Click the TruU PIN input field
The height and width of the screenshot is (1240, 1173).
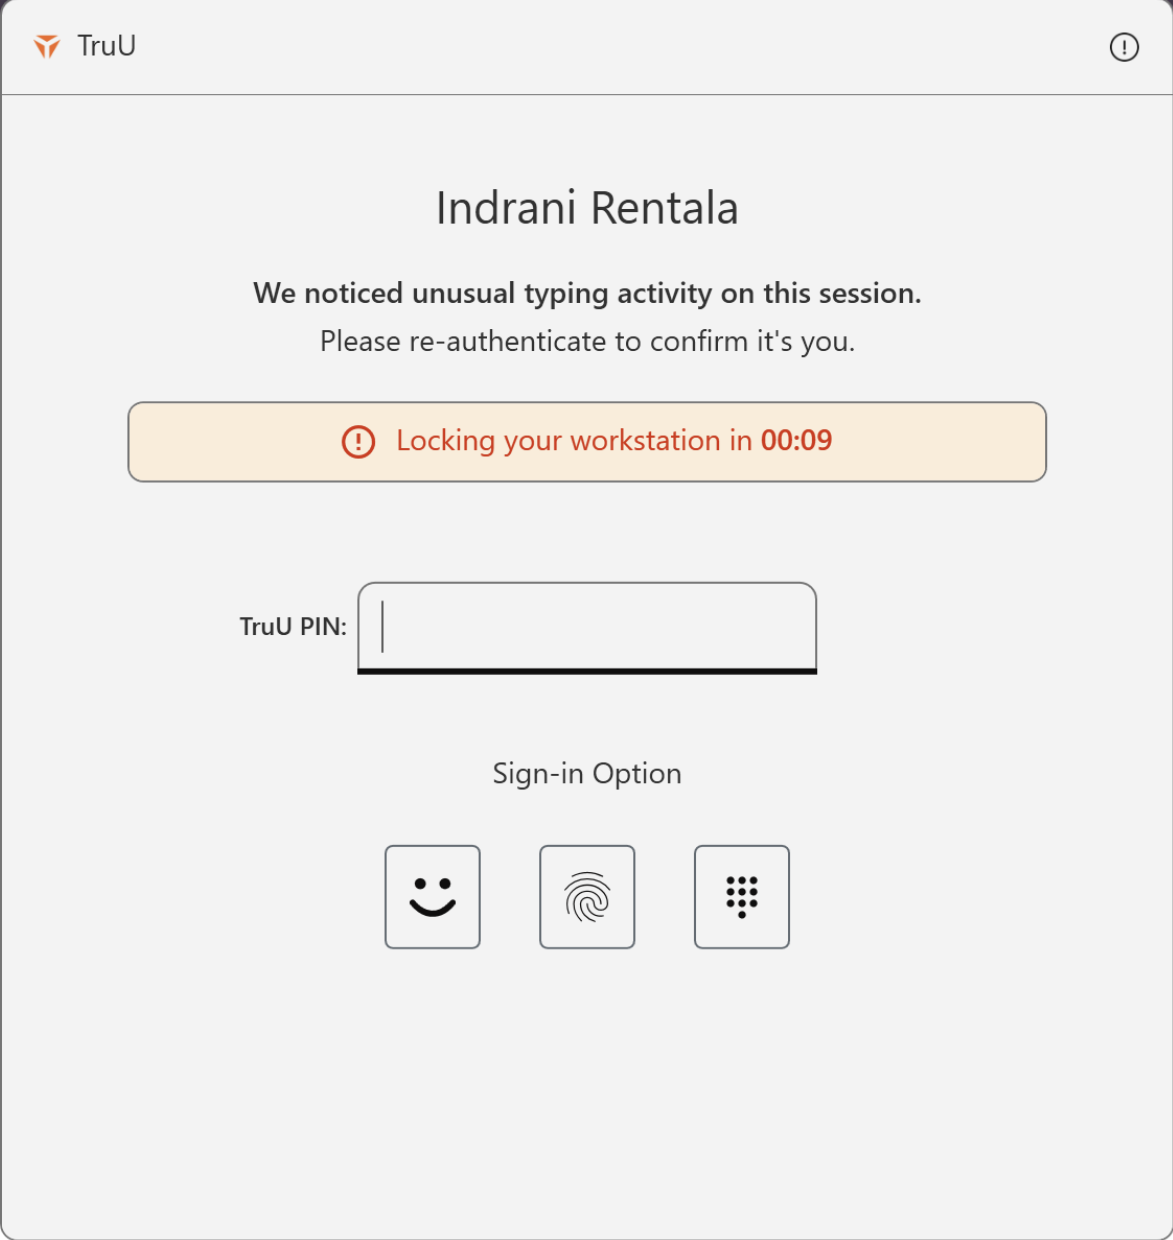click(587, 628)
